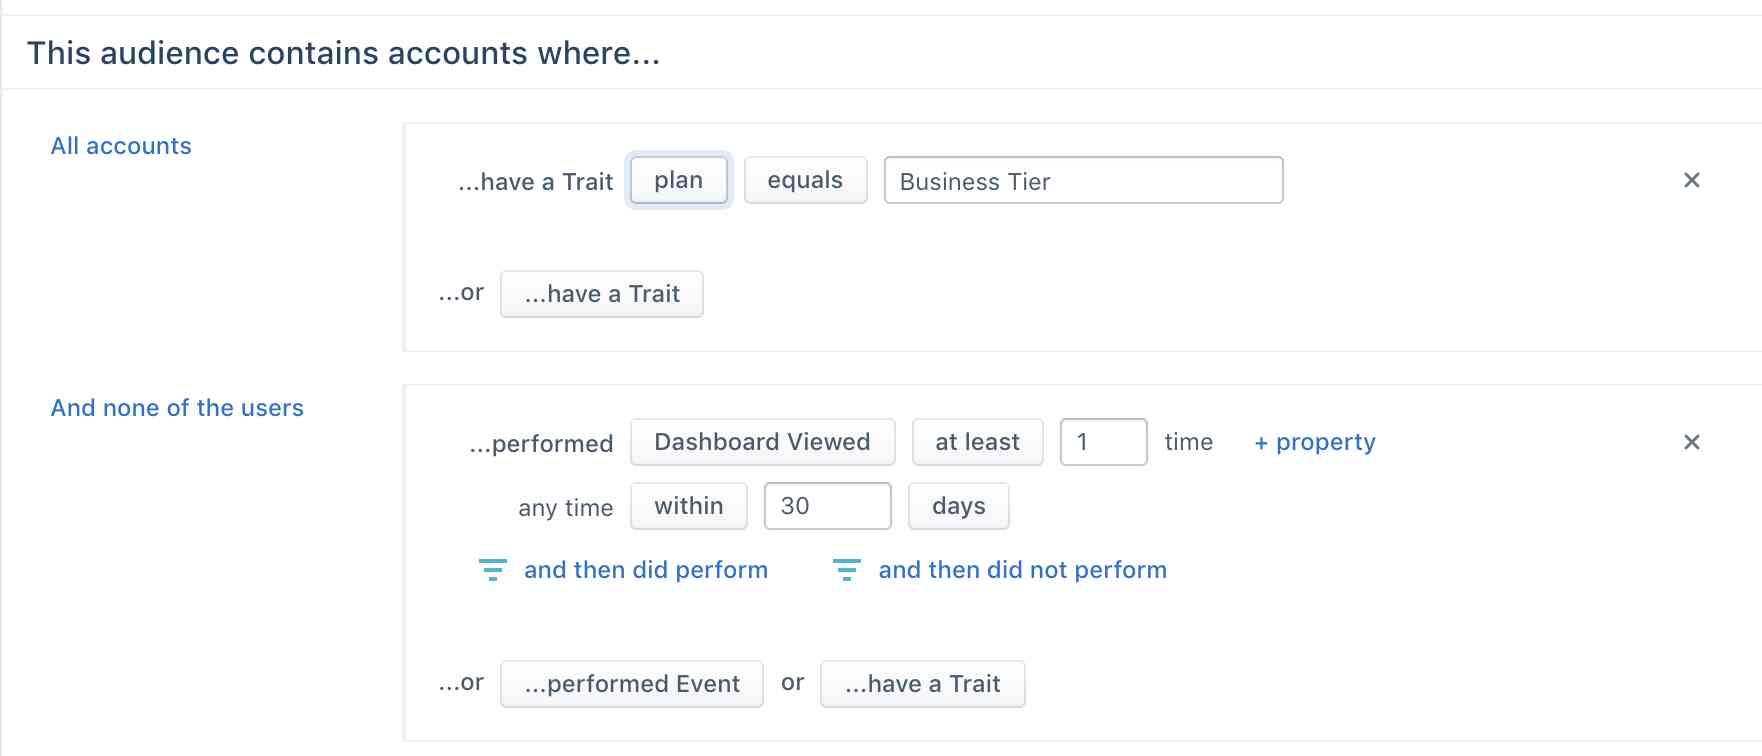The width and height of the screenshot is (1762, 756).
Task: Click the 'Business Tier' value field
Action: click(x=1084, y=180)
